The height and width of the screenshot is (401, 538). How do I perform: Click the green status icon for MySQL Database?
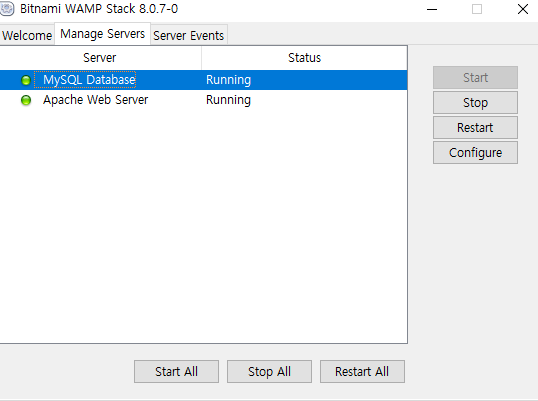coord(26,80)
